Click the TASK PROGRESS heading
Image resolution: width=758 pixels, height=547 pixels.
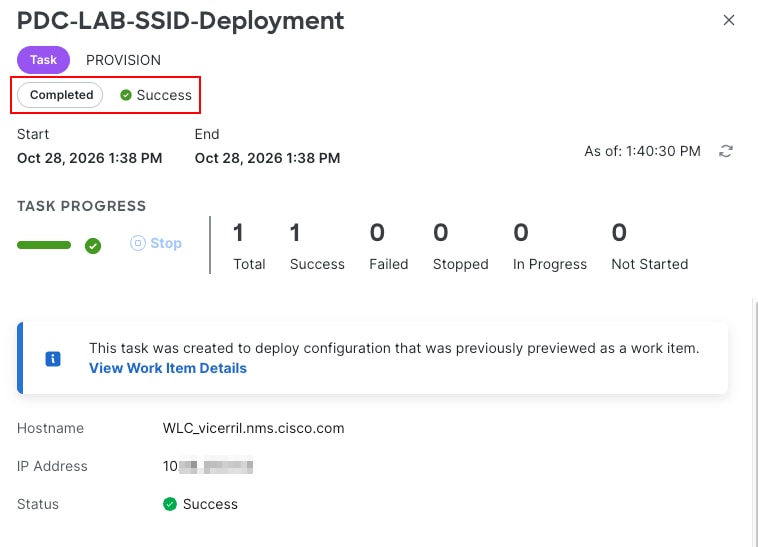81,206
